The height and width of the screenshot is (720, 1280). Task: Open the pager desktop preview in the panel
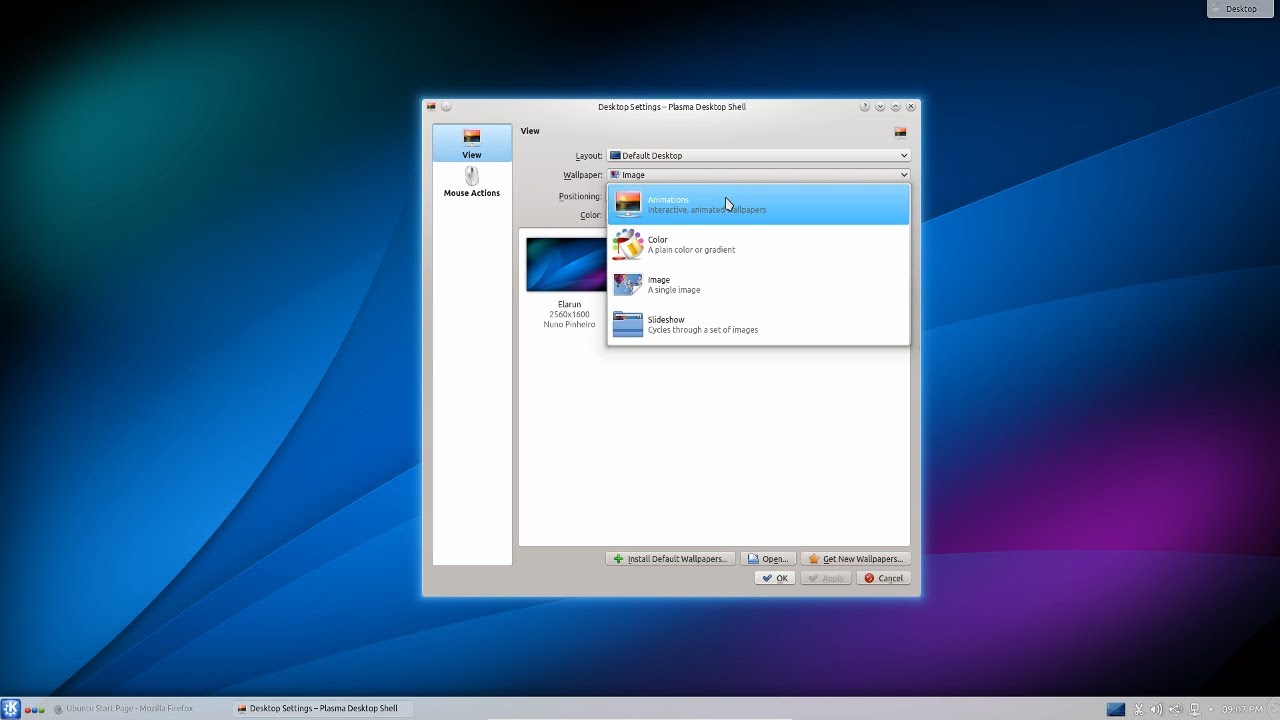(1116, 709)
